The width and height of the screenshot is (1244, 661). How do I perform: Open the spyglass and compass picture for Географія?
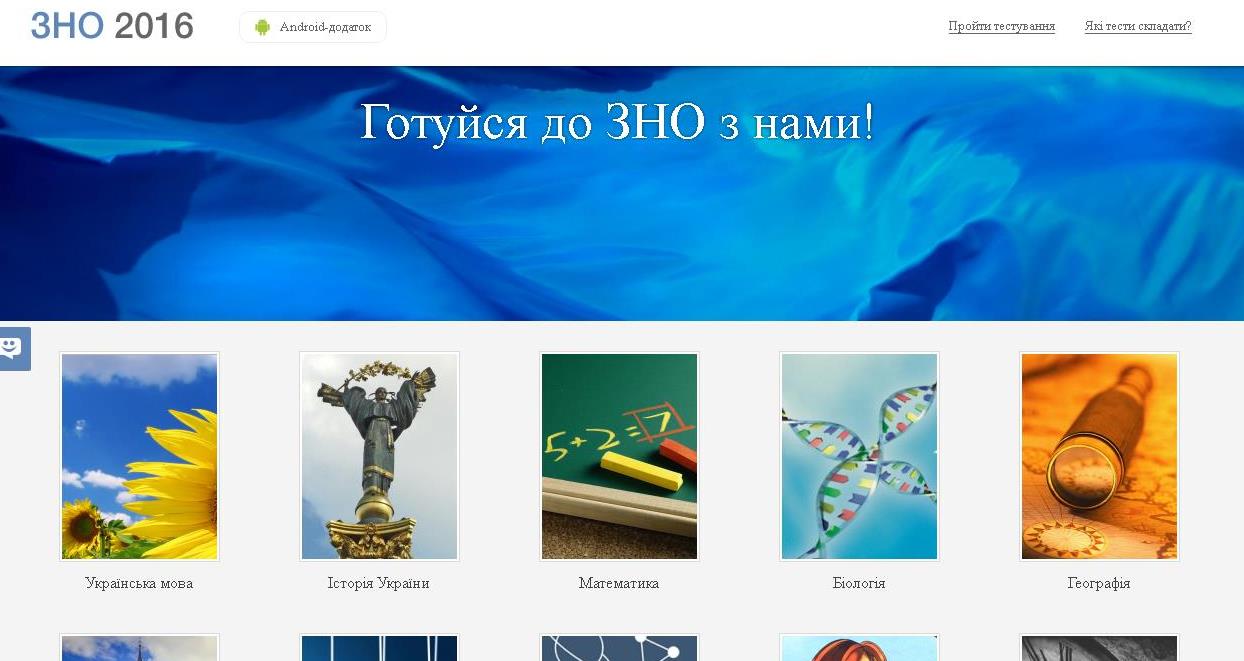[x=1099, y=456]
